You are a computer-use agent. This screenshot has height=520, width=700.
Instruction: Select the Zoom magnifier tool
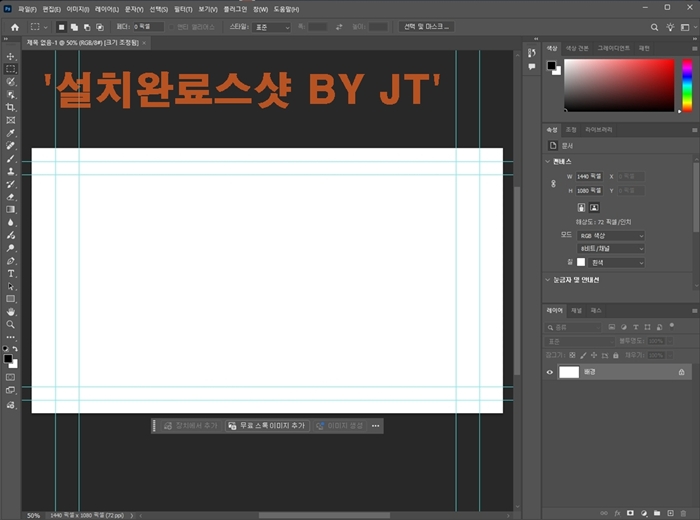pos(11,325)
